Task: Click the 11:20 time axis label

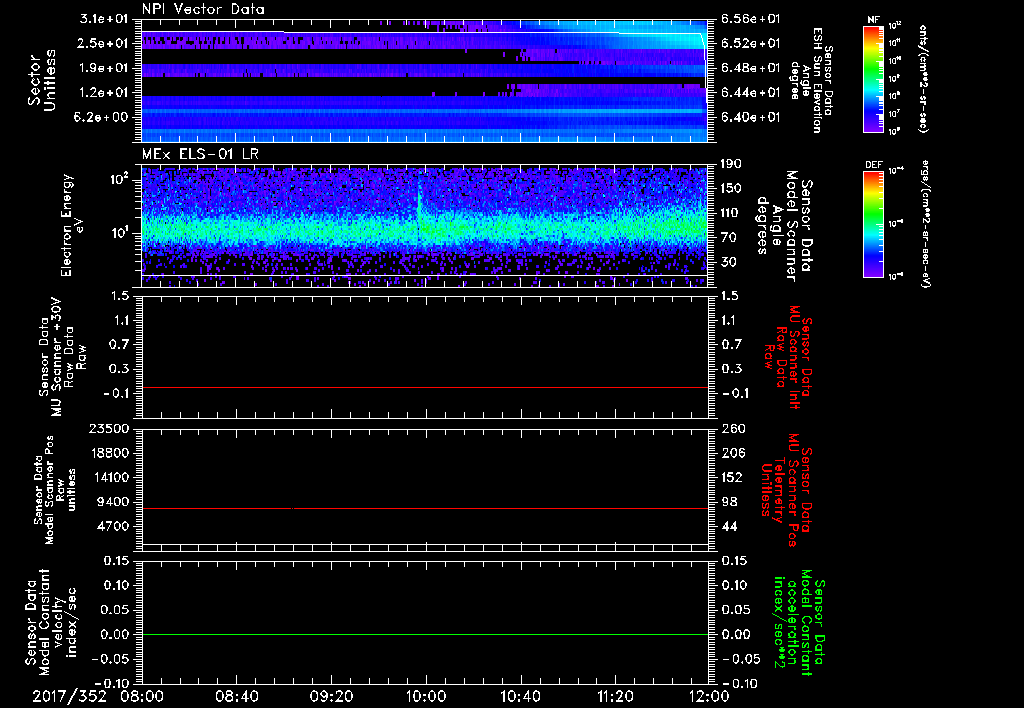Action: [x=616, y=695]
